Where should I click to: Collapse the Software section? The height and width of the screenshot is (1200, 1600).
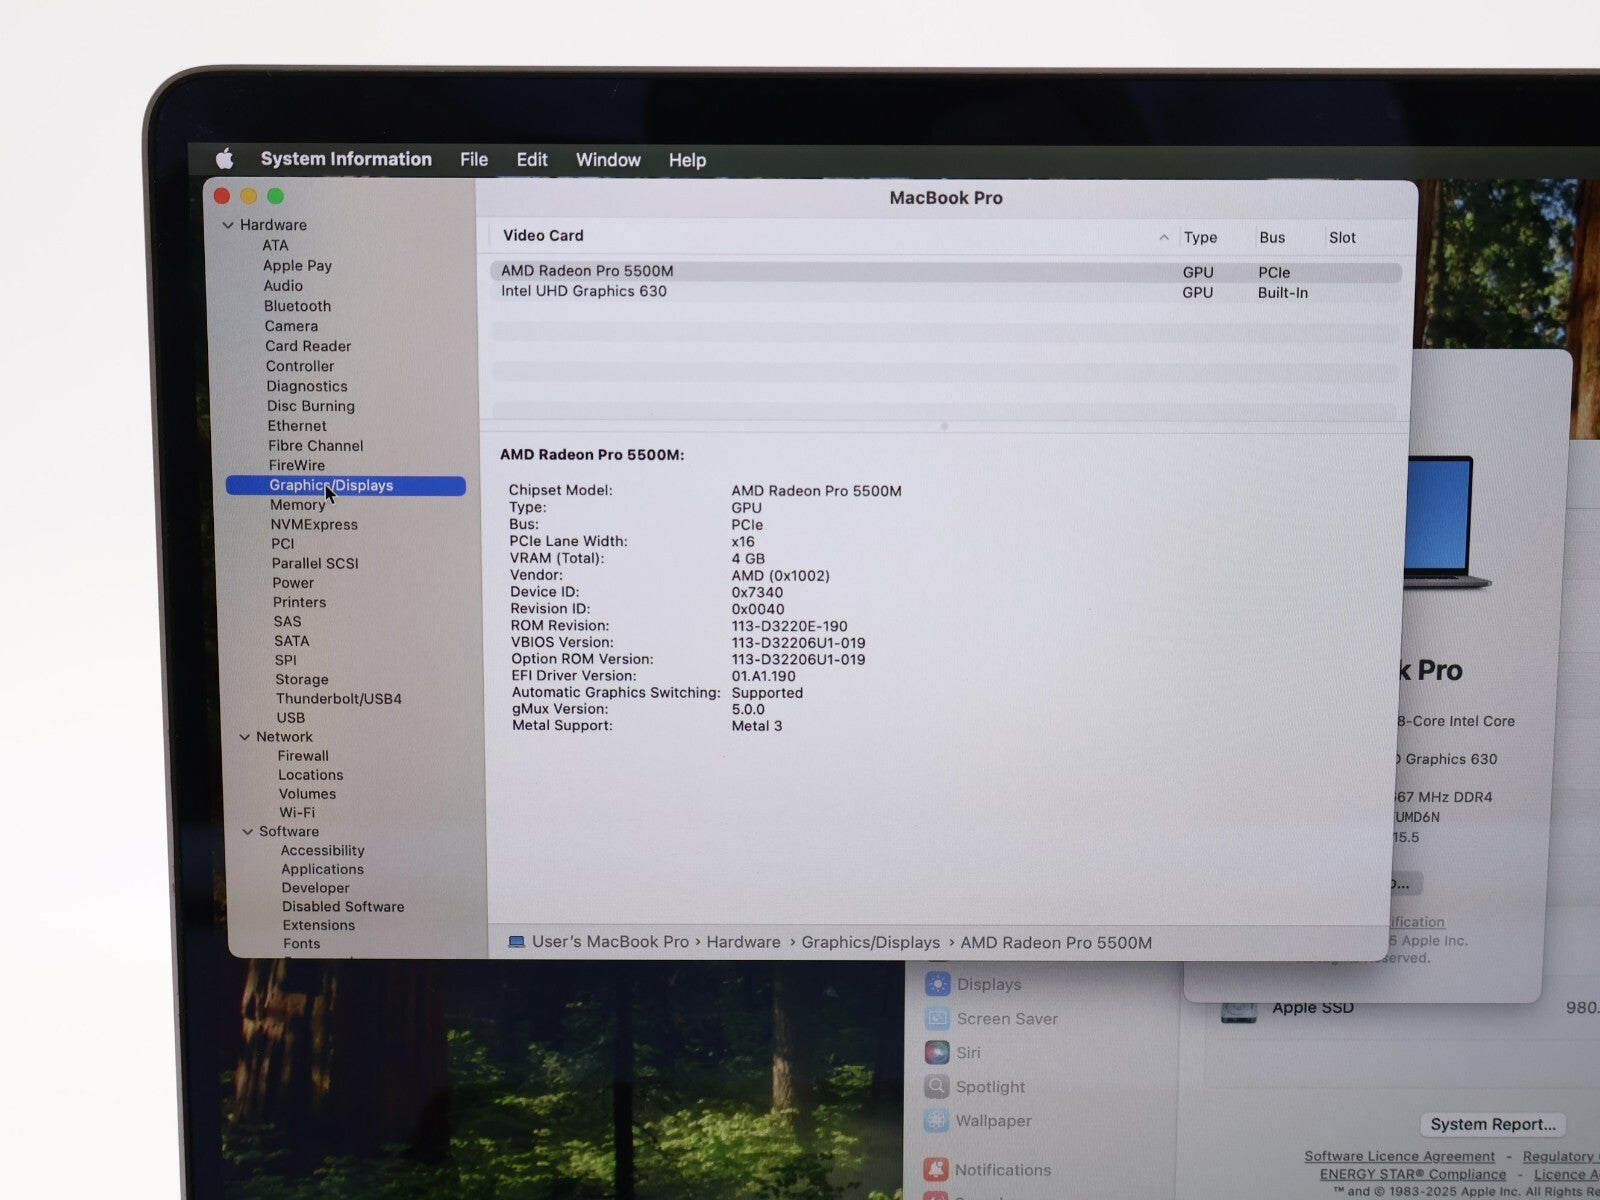pyautogui.click(x=247, y=832)
